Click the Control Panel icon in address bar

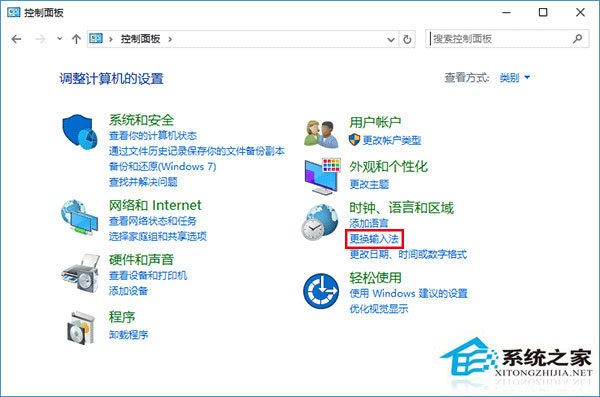click(x=96, y=38)
